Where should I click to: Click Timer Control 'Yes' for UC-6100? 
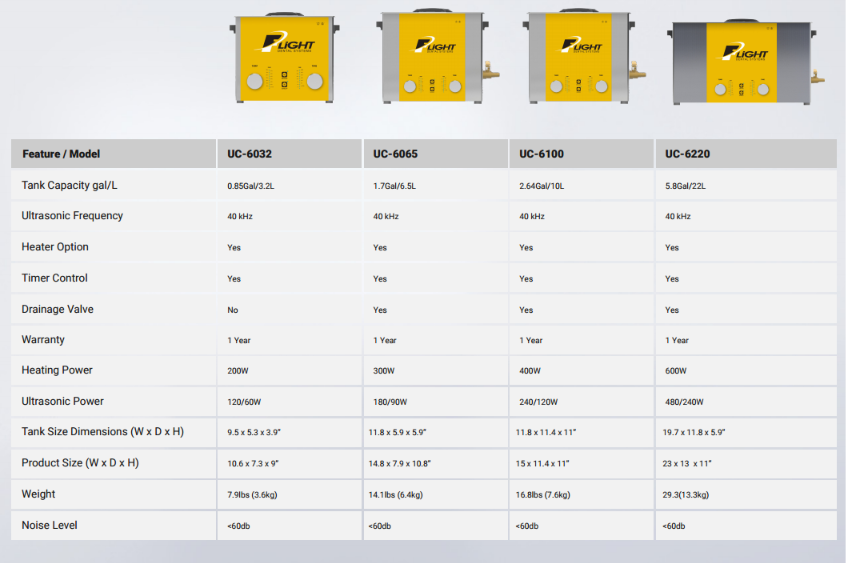526,279
